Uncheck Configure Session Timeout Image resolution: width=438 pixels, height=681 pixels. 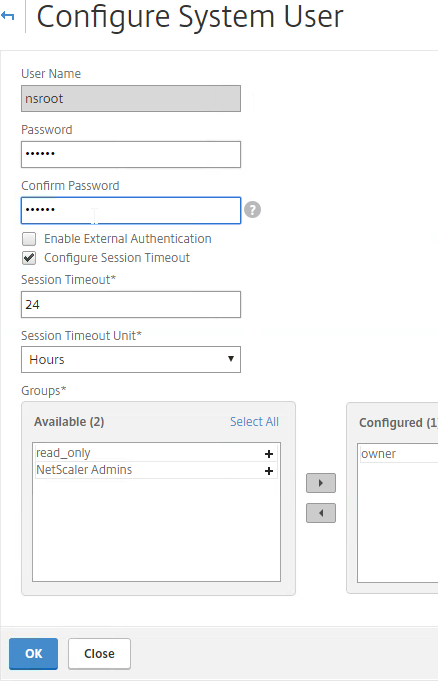[29, 258]
